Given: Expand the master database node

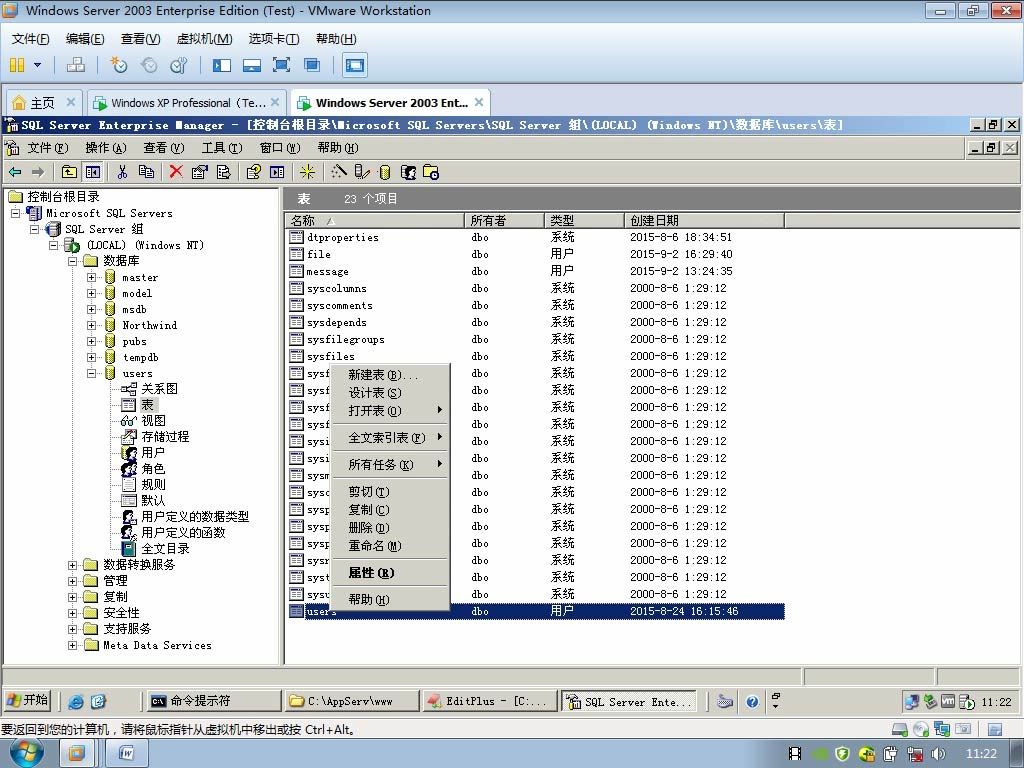Looking at the screenshot, I should [x=91, y=278].
